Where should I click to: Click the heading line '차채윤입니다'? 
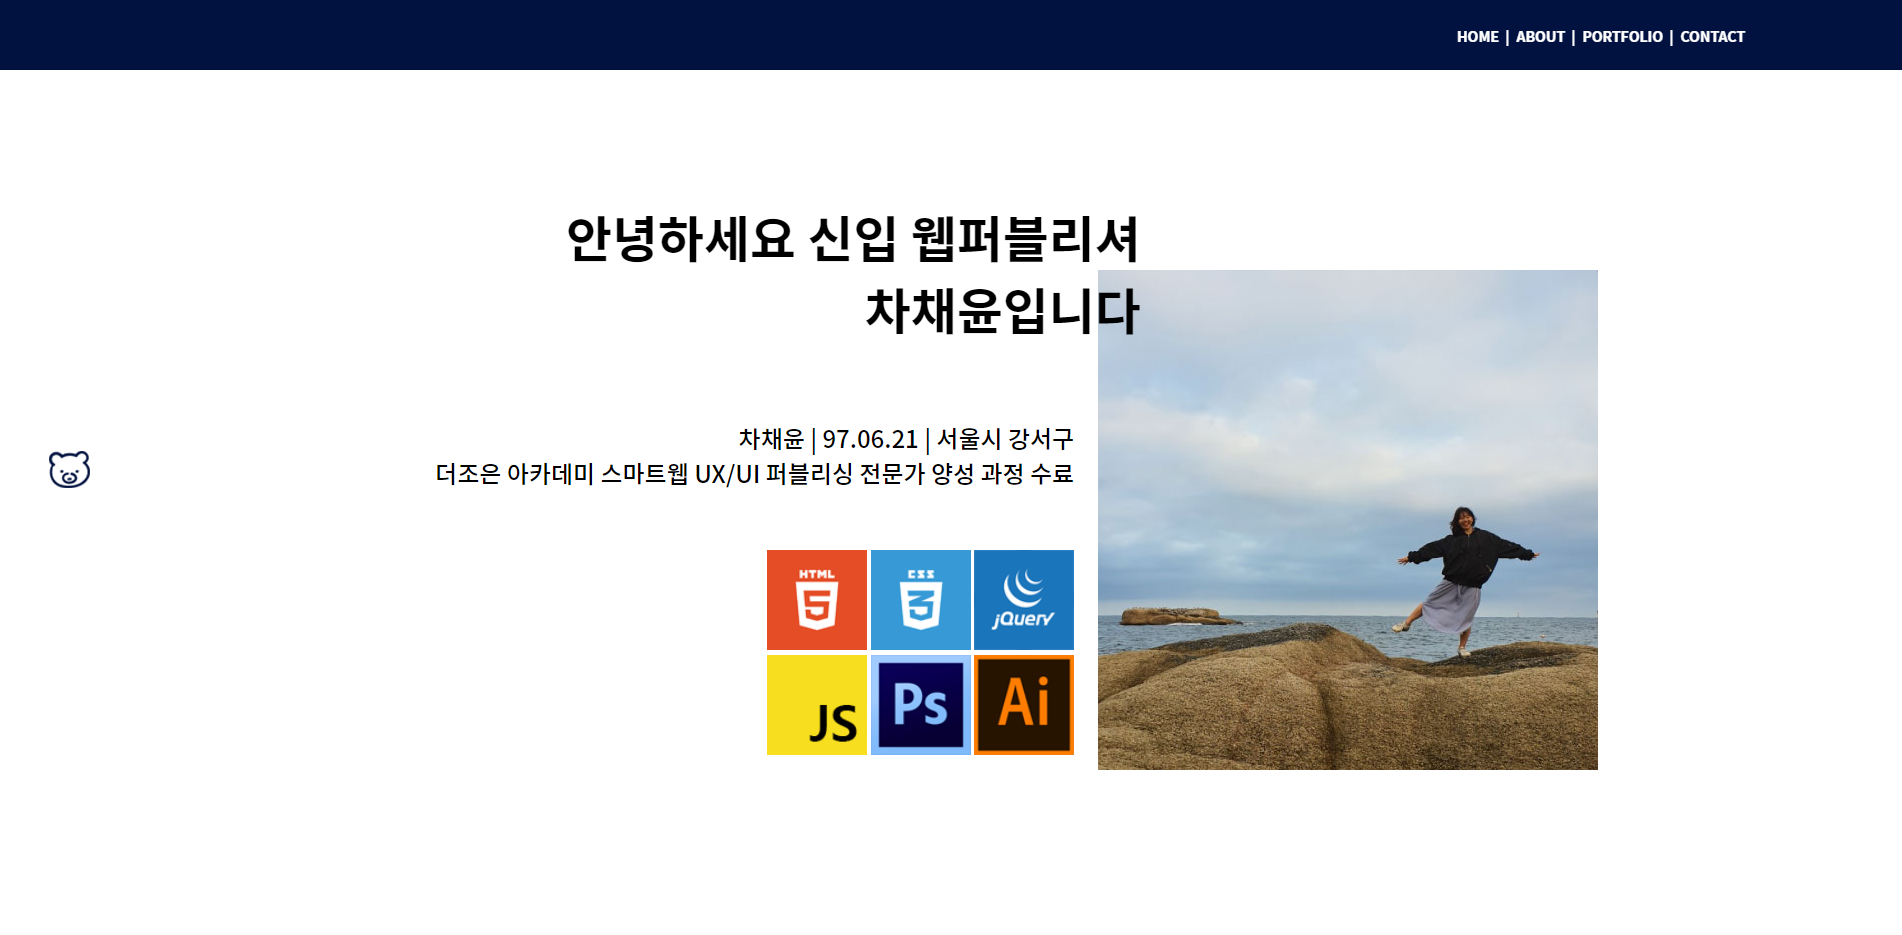tap(1002, 311)
